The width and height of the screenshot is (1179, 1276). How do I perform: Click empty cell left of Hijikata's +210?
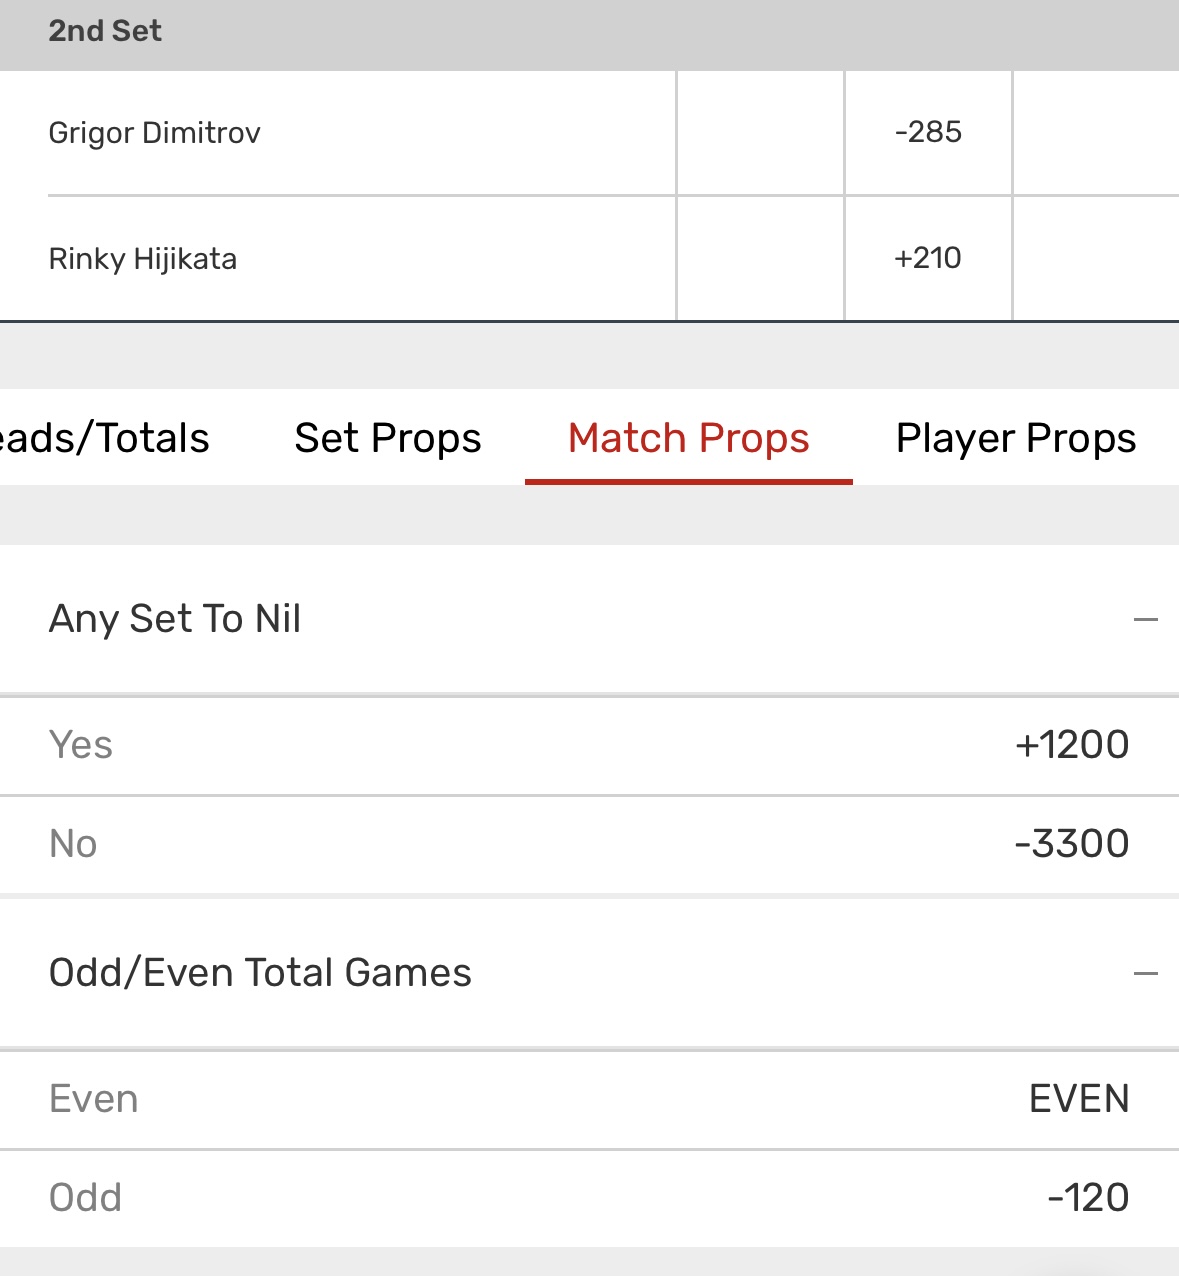[x=760, y=258]
